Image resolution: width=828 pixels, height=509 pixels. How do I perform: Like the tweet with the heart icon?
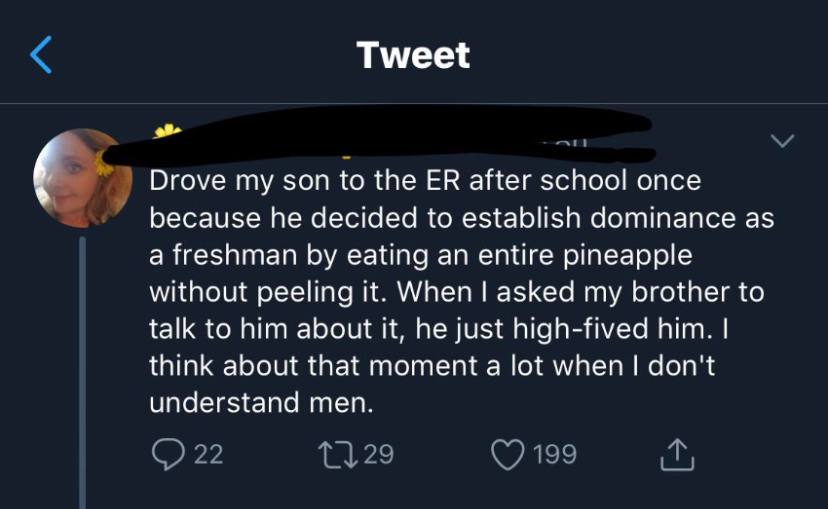tap(508, 454)
